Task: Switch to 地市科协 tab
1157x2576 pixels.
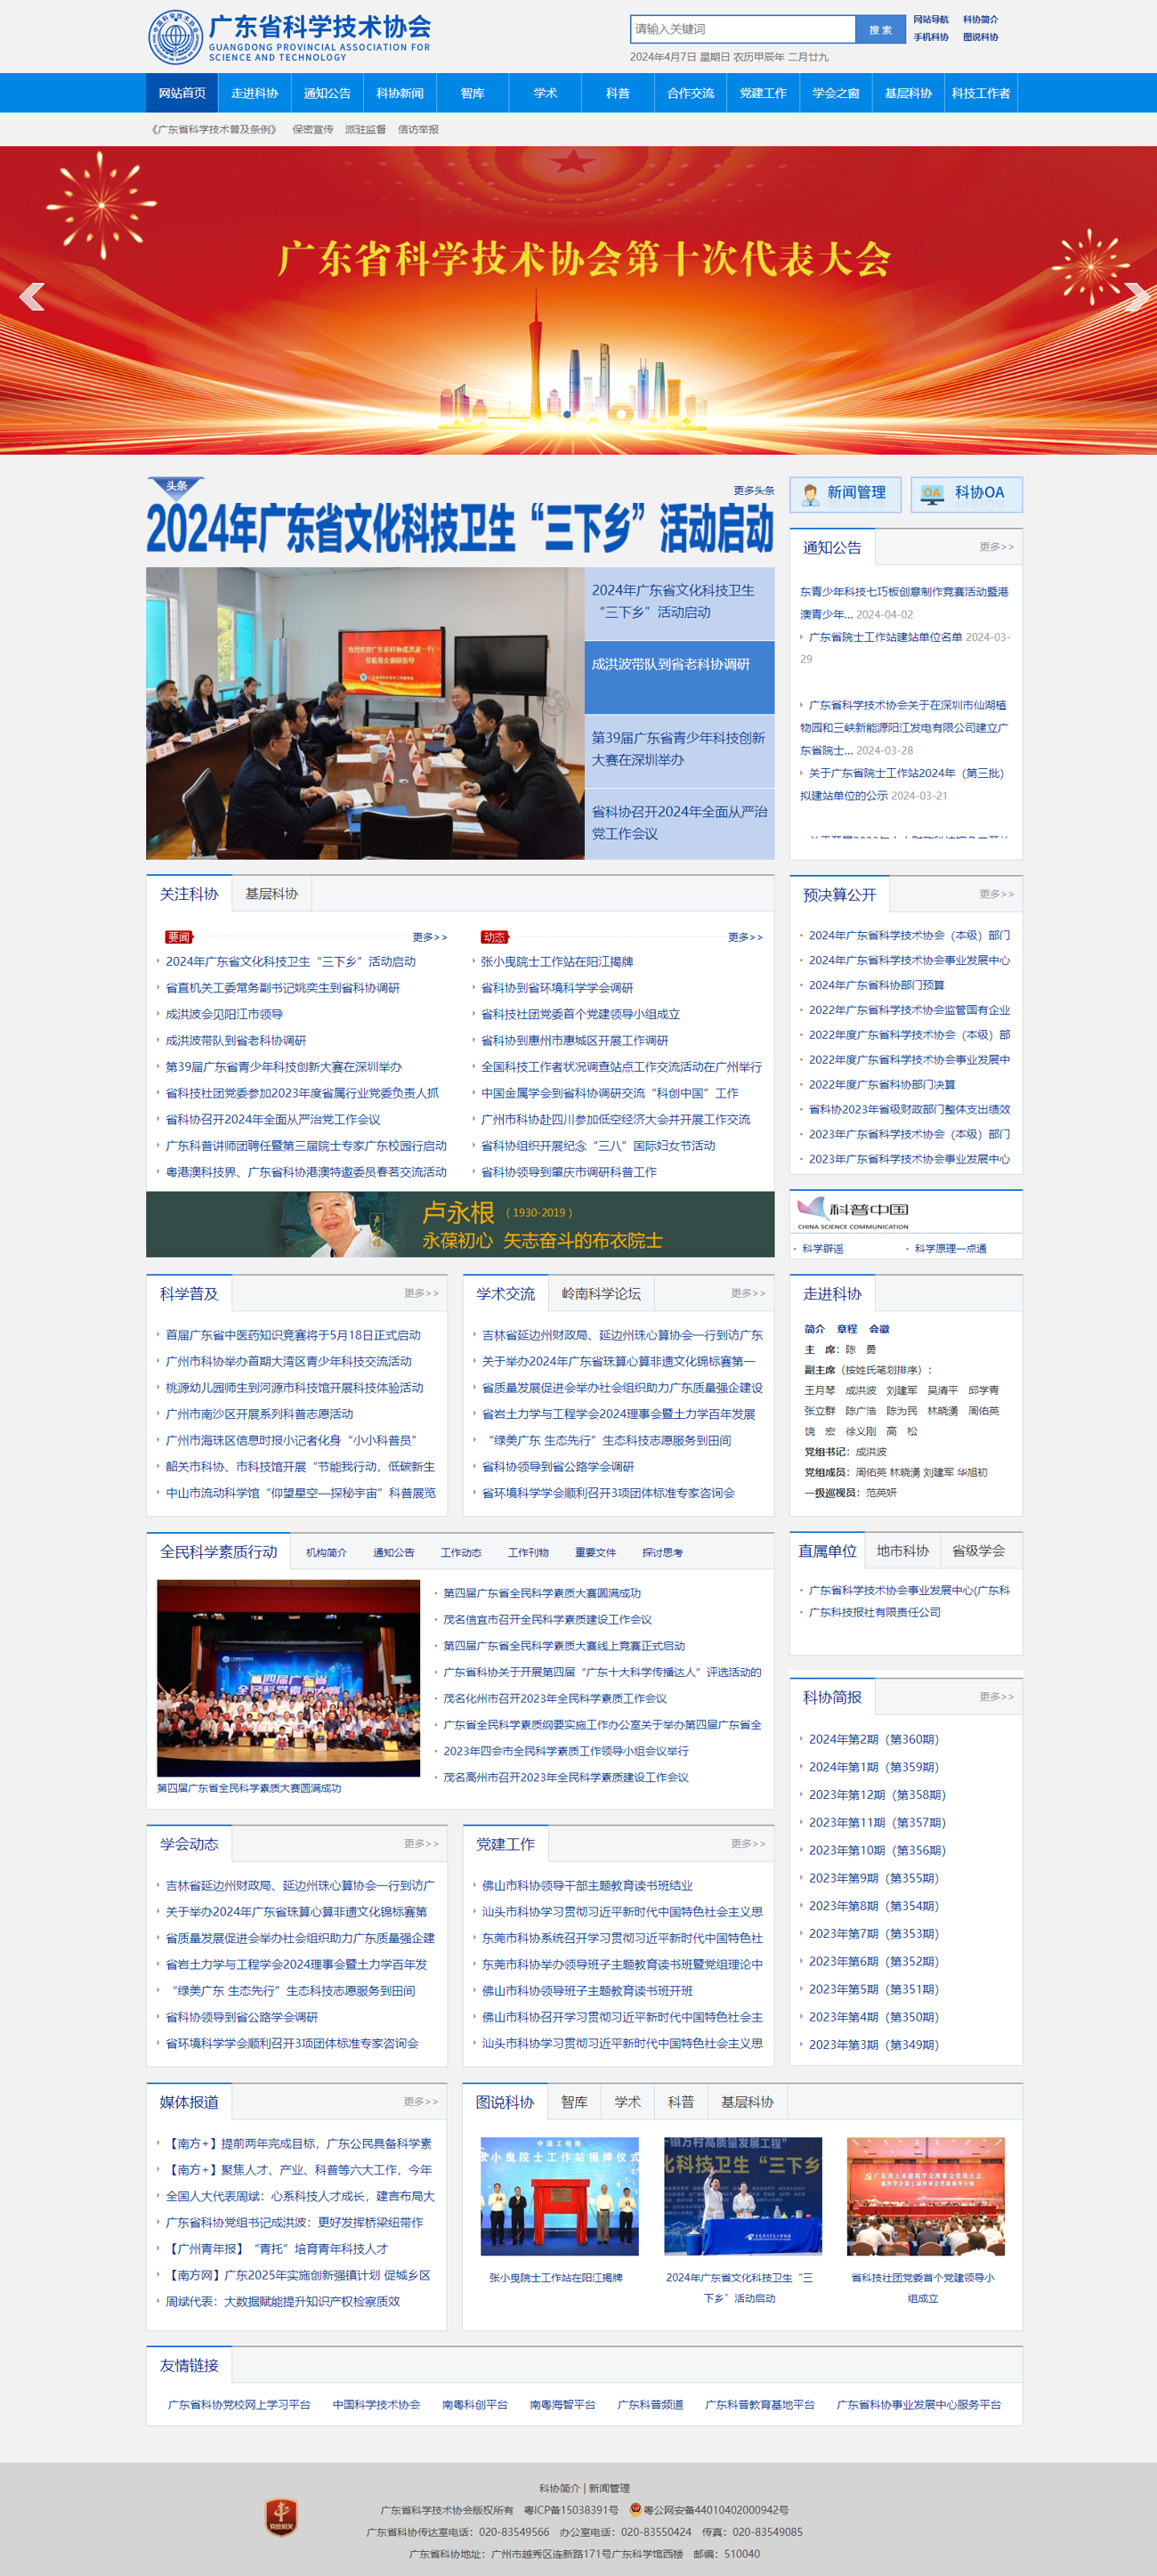Action: click(x=902, y=1551)
